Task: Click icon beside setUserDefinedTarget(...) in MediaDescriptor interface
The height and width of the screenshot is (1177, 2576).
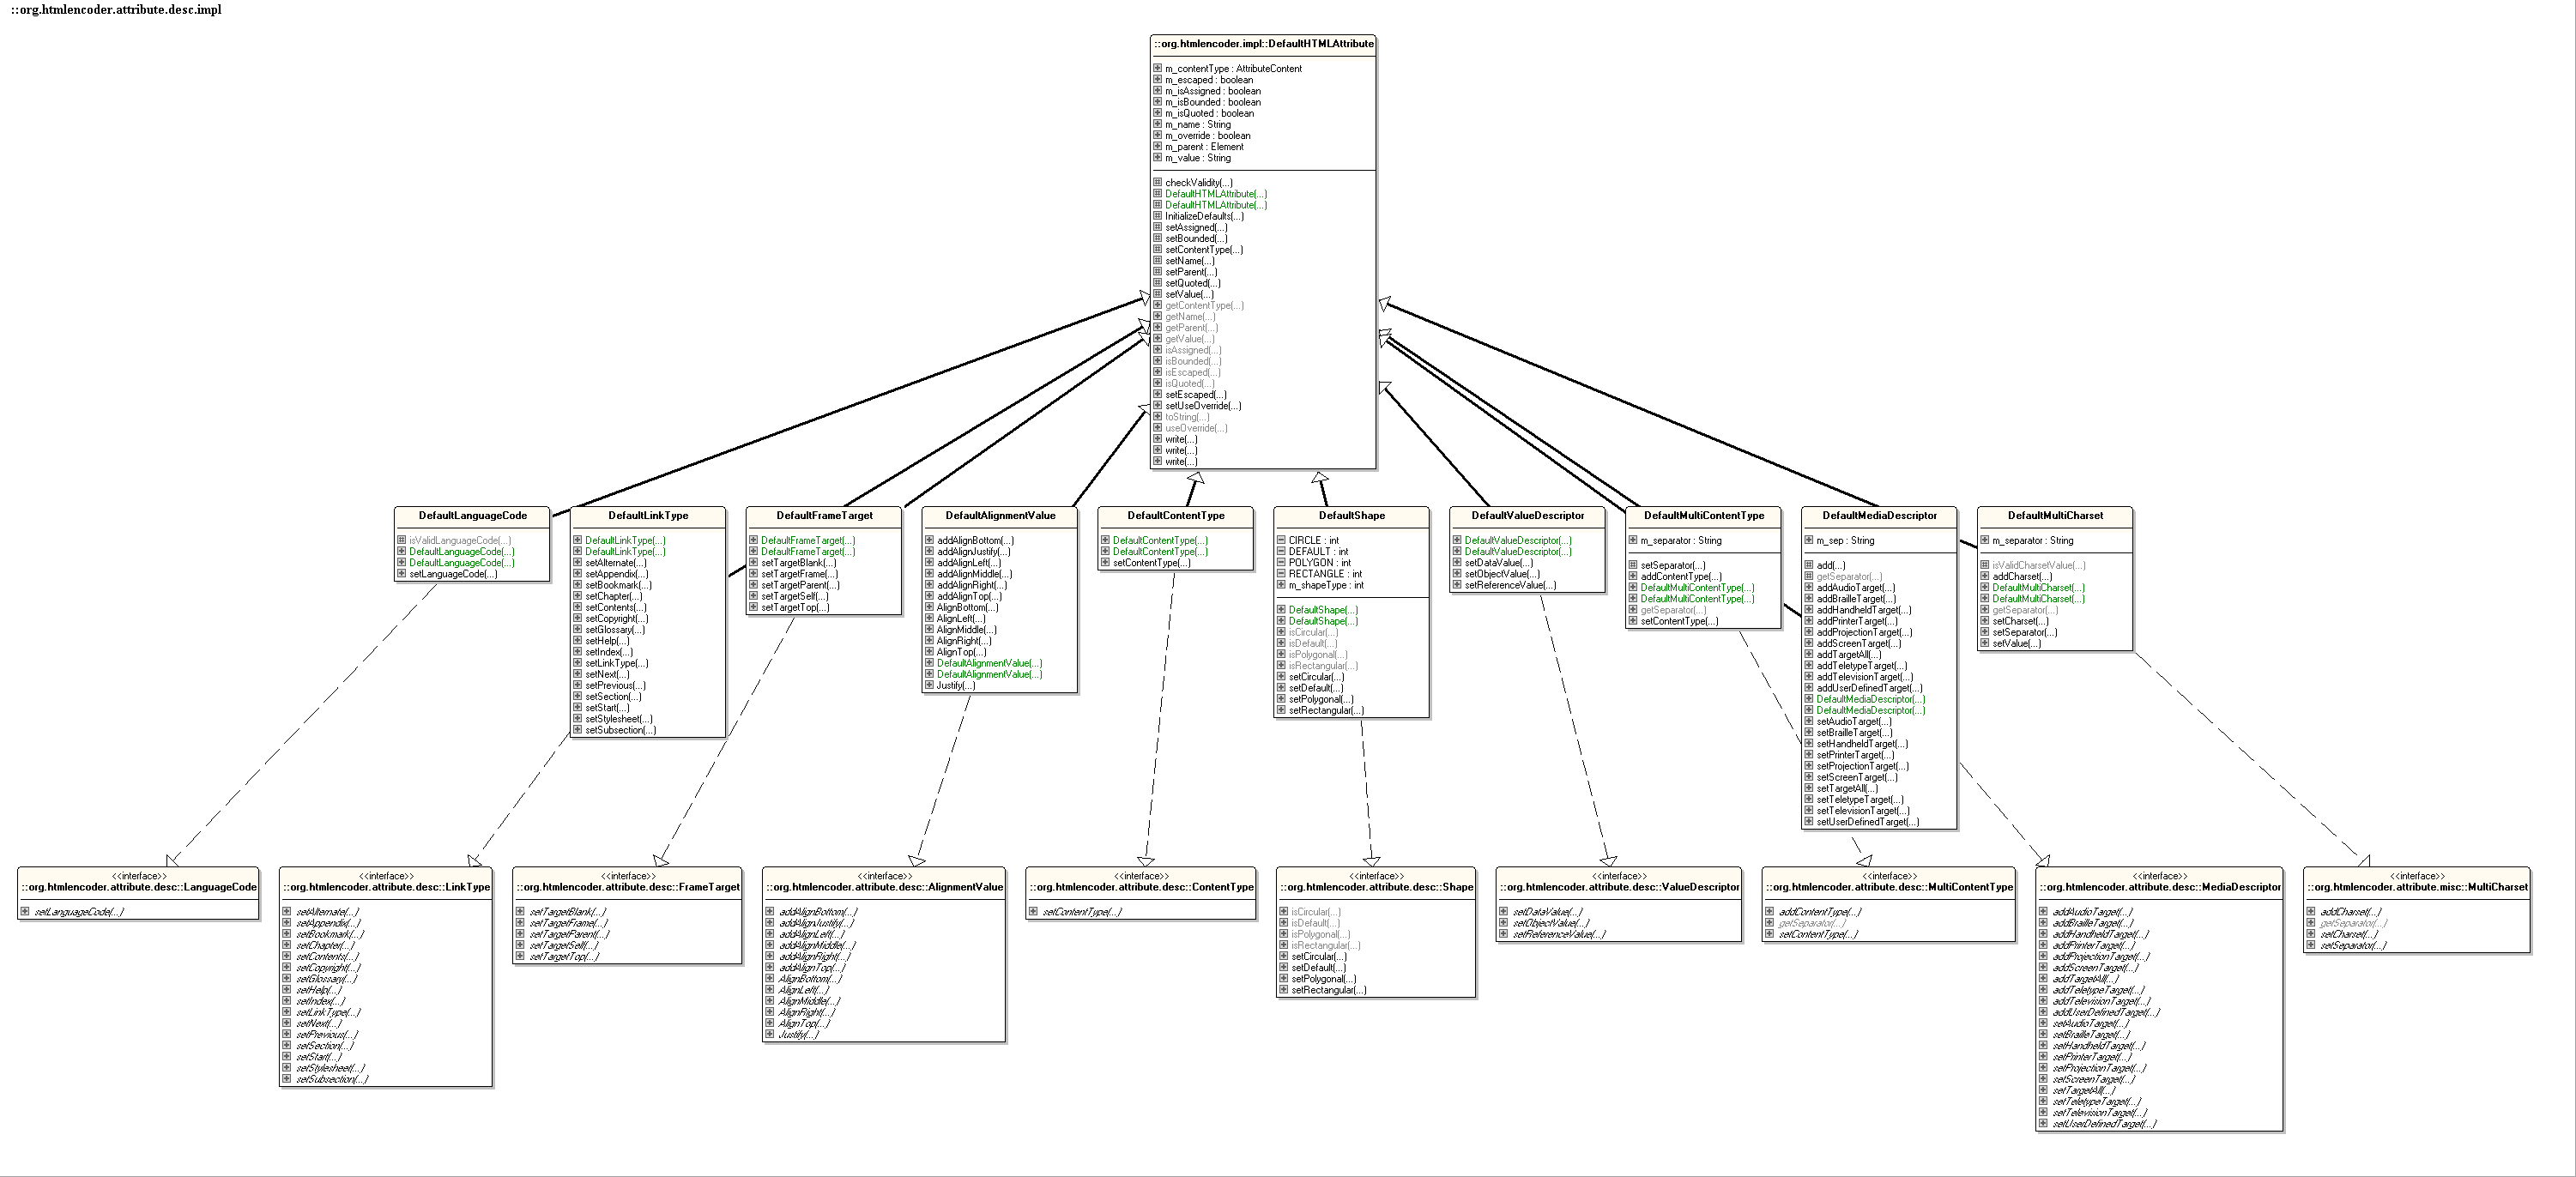Action: (x=2043, y=1124)
